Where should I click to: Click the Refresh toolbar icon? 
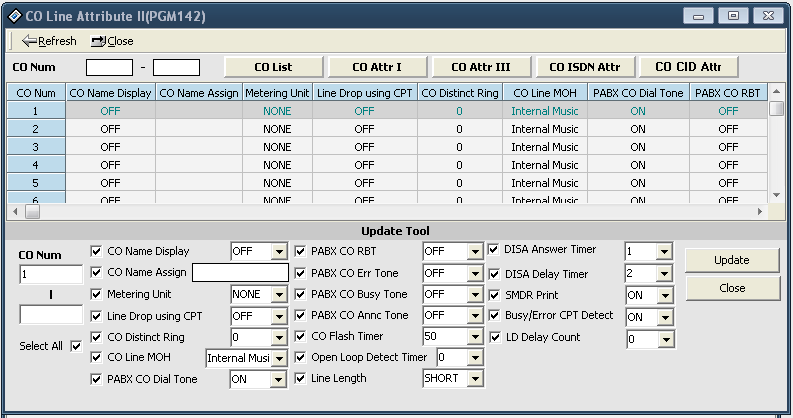[29, 41]
